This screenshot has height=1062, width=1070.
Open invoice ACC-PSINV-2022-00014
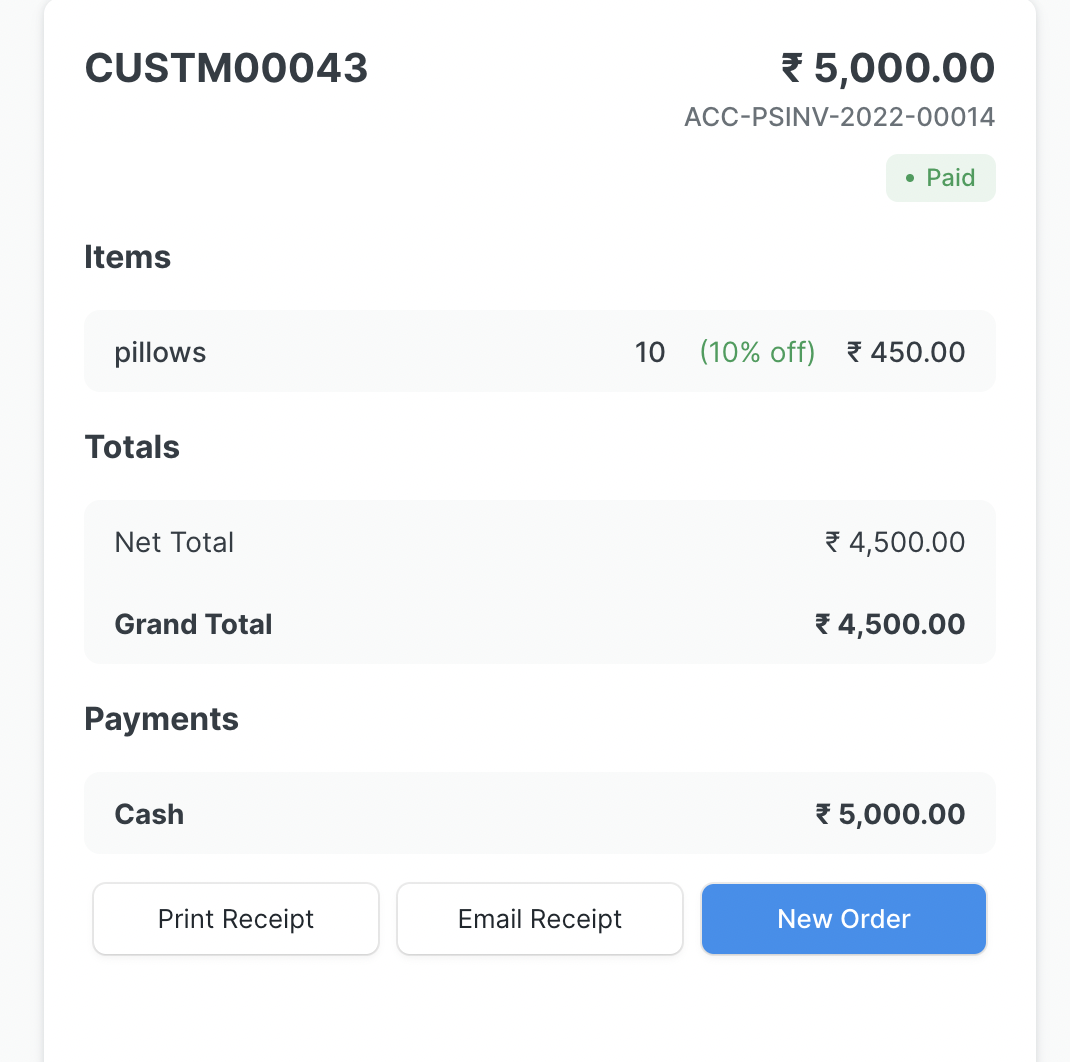pyautogui.click(x=839, y=117)
